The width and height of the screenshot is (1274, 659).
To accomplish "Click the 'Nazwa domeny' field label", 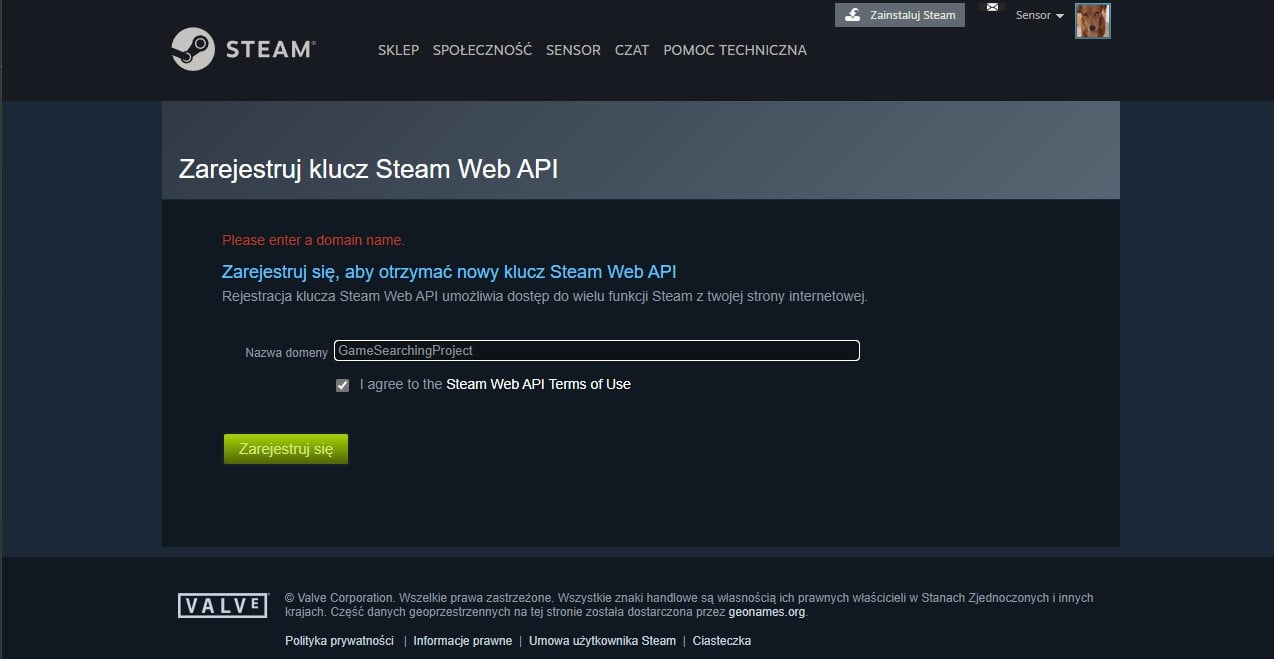I will (286, 353).
